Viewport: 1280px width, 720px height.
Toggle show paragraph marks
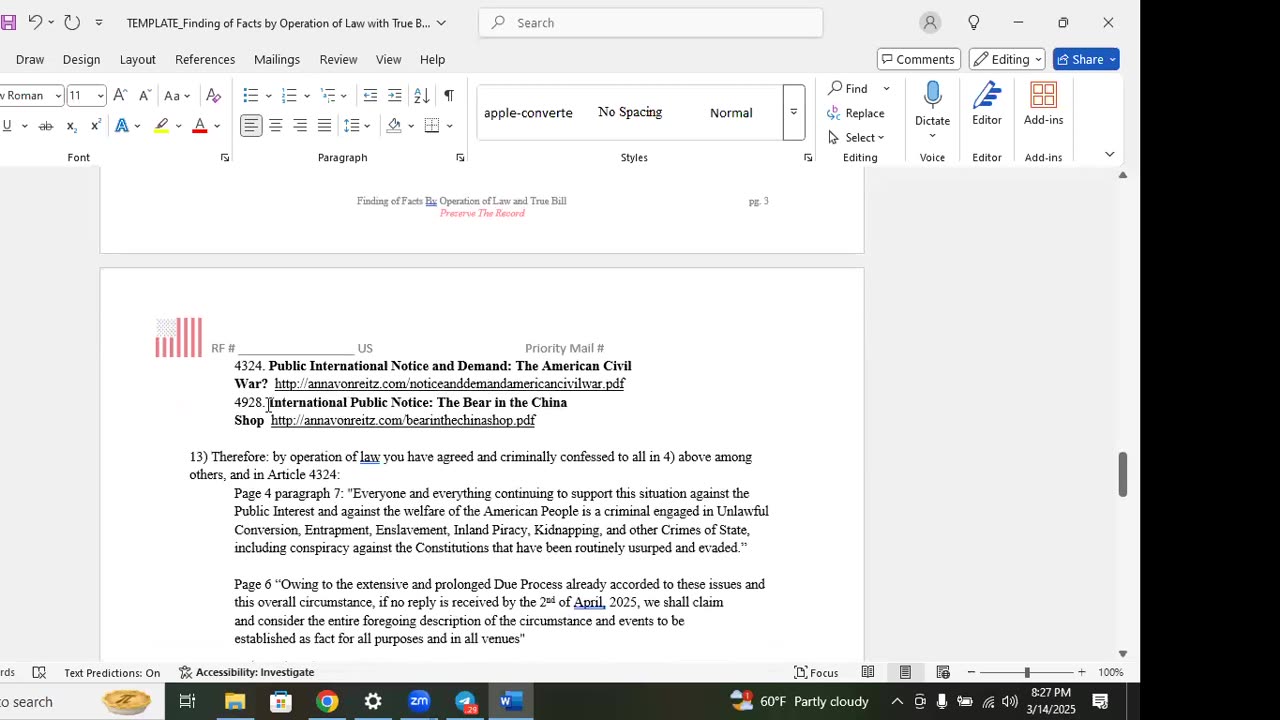coord(449,96)
